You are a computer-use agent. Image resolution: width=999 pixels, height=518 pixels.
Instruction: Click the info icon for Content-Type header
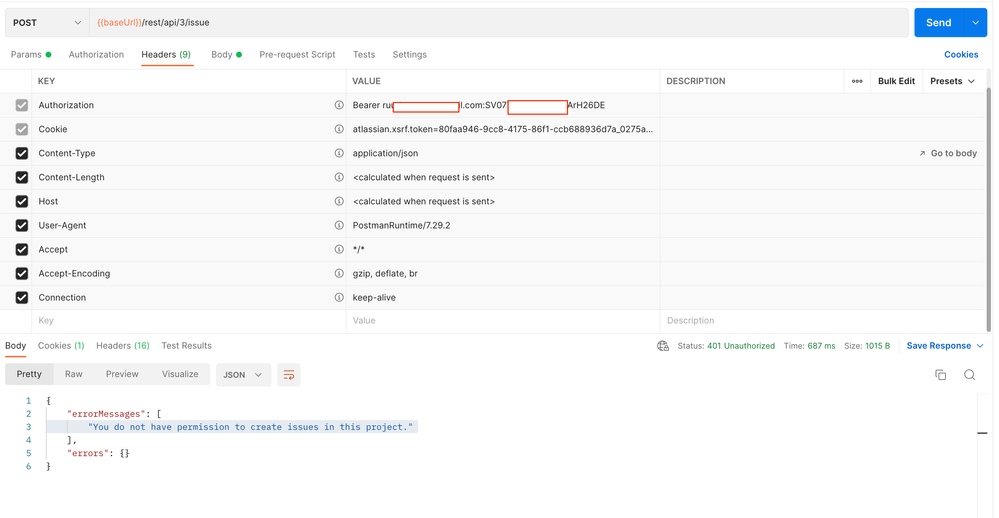pyautogui.click(x=339, y=154)
